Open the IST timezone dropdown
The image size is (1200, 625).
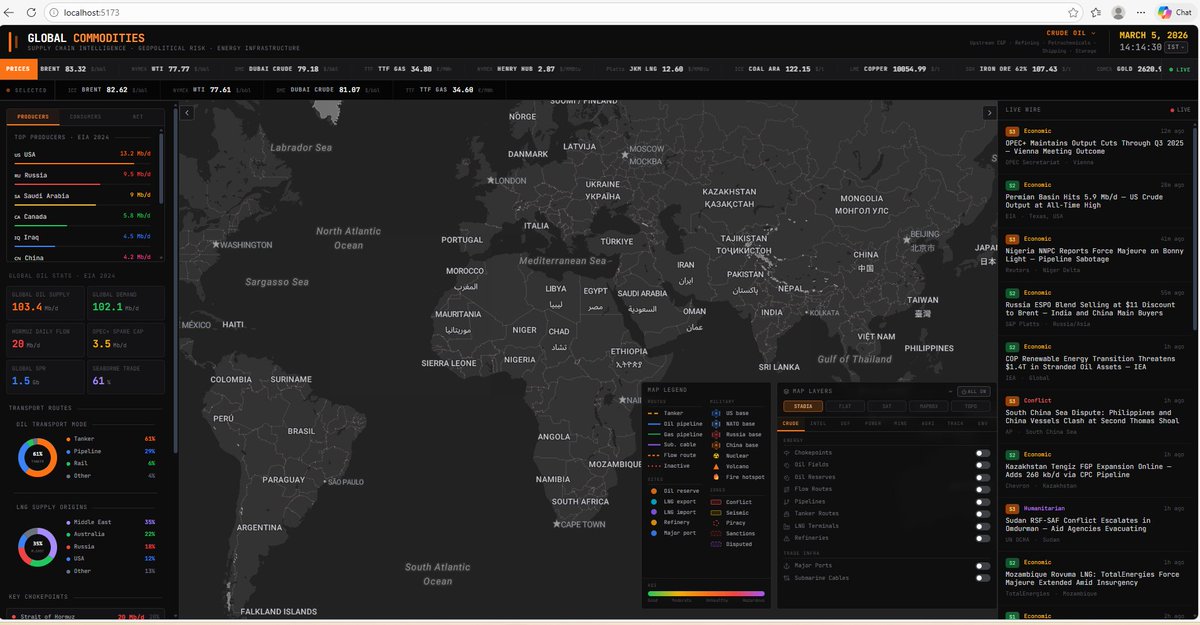(1175, 47)
